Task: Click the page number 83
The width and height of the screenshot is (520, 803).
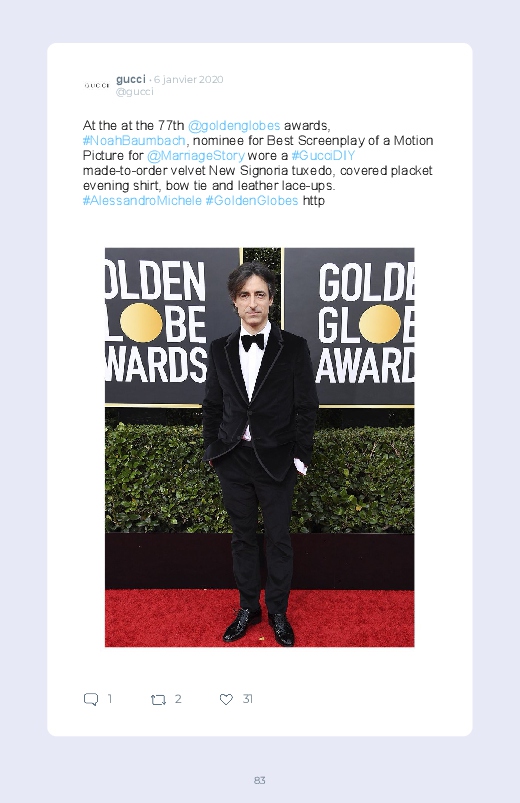Action: [x=260, y=780]
